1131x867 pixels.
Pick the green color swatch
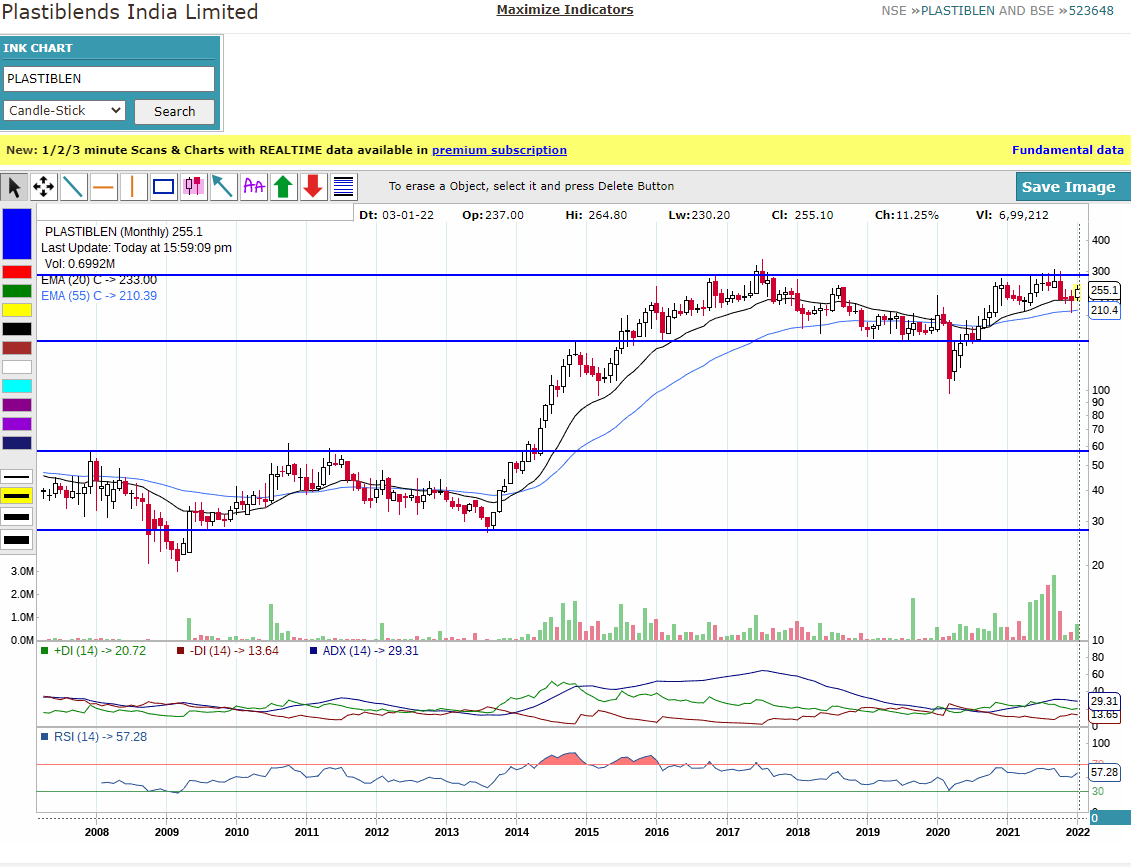pos(17,291)
